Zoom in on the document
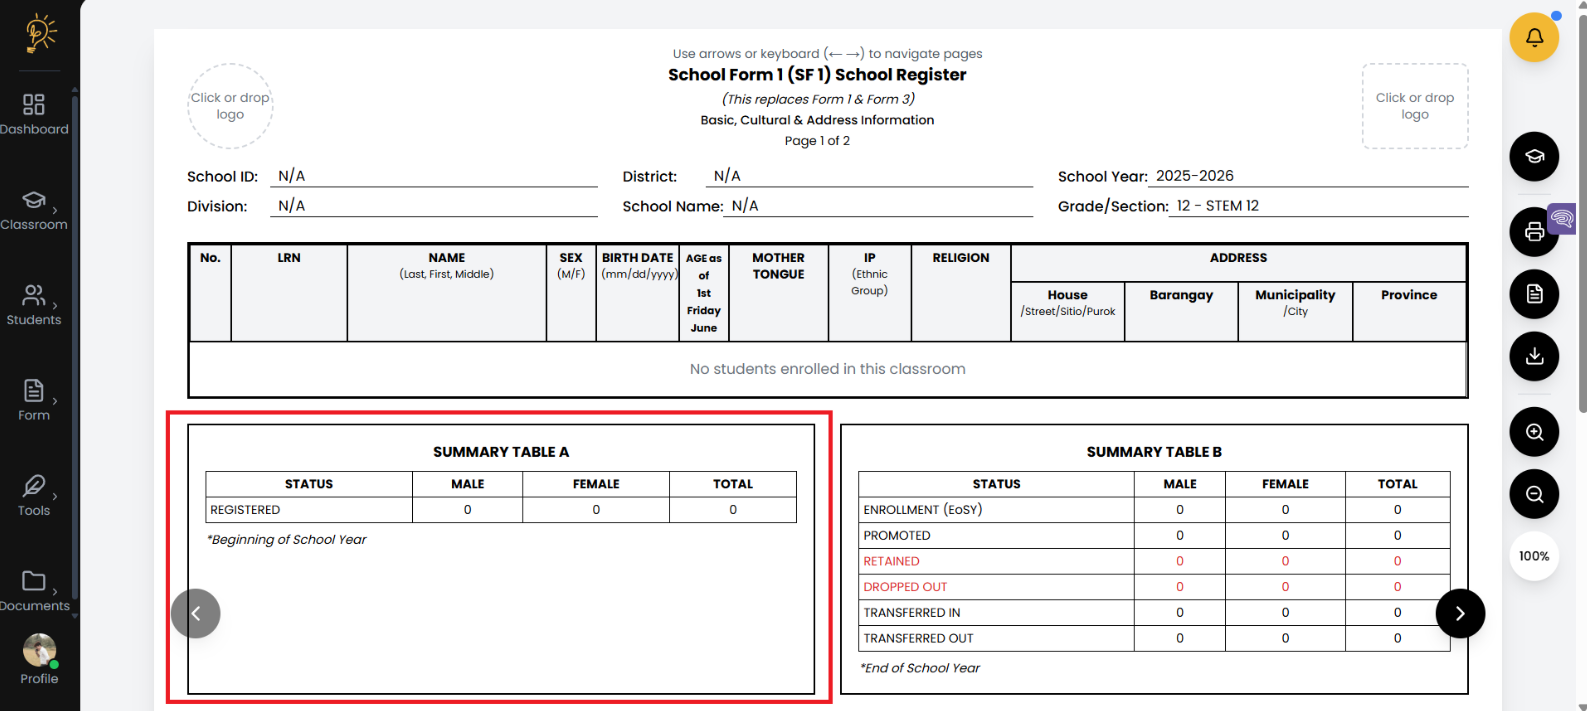 1533,432
